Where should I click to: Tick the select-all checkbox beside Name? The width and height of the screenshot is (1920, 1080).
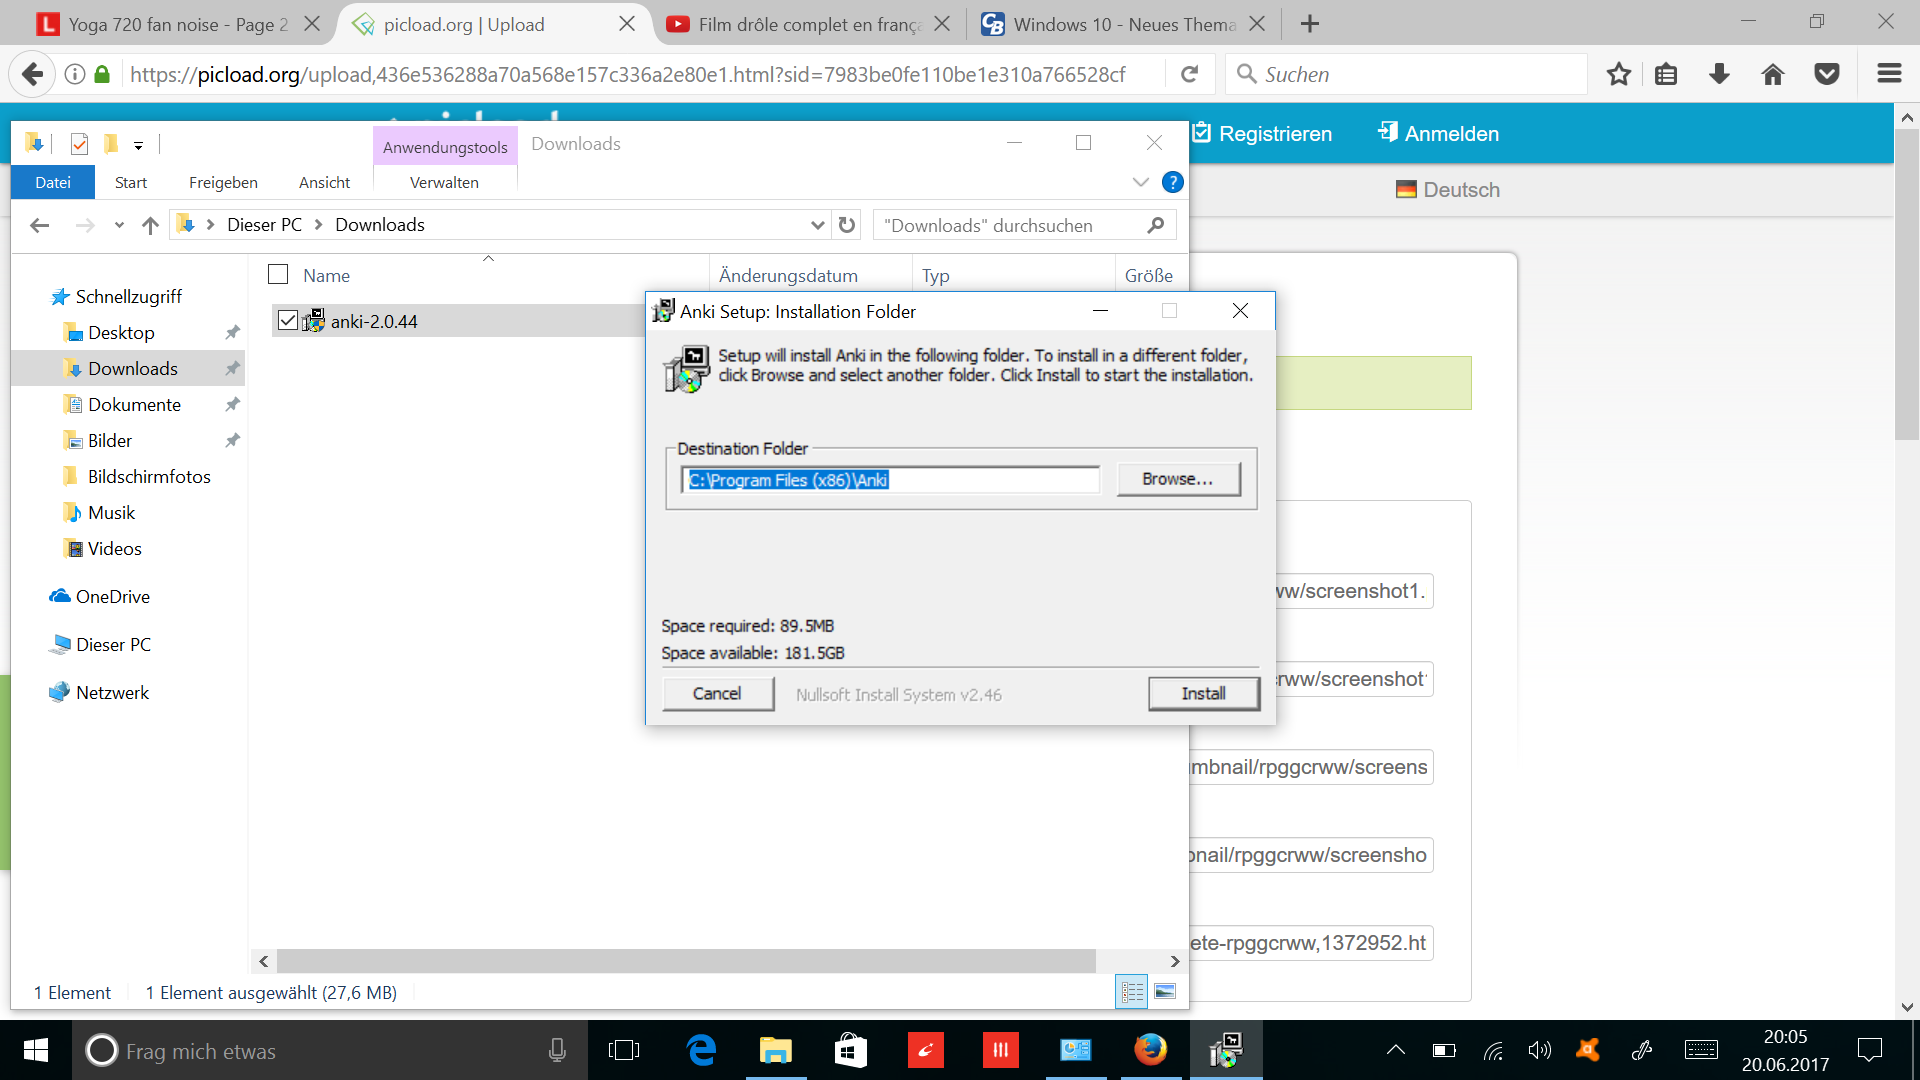[x=278, y=274]
